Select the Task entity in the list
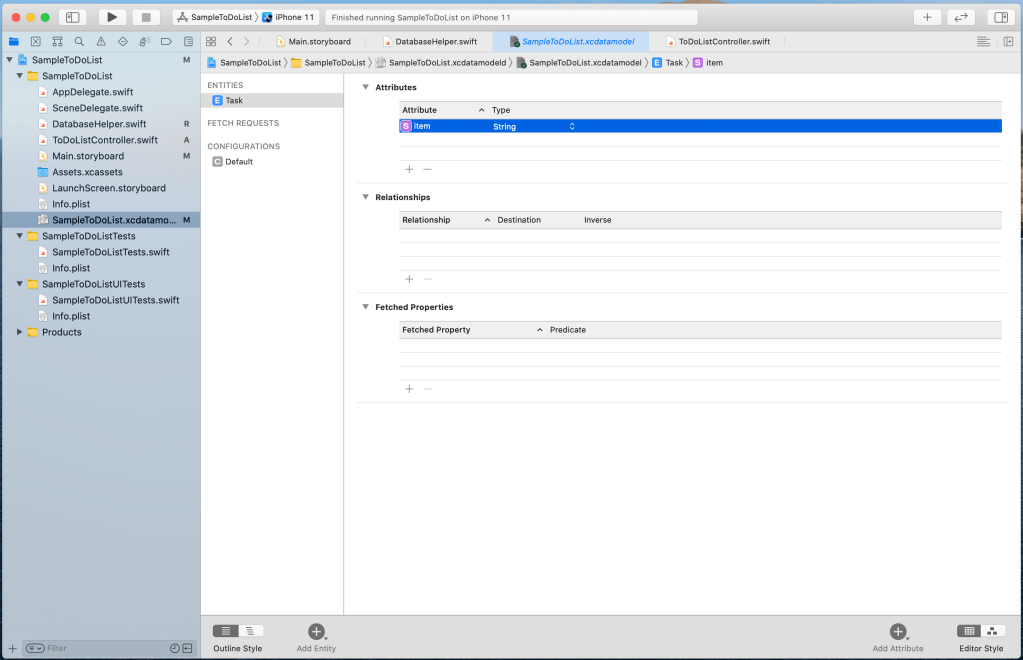Viewport: 1023px width, 660px height. click(x=233, y=101)
